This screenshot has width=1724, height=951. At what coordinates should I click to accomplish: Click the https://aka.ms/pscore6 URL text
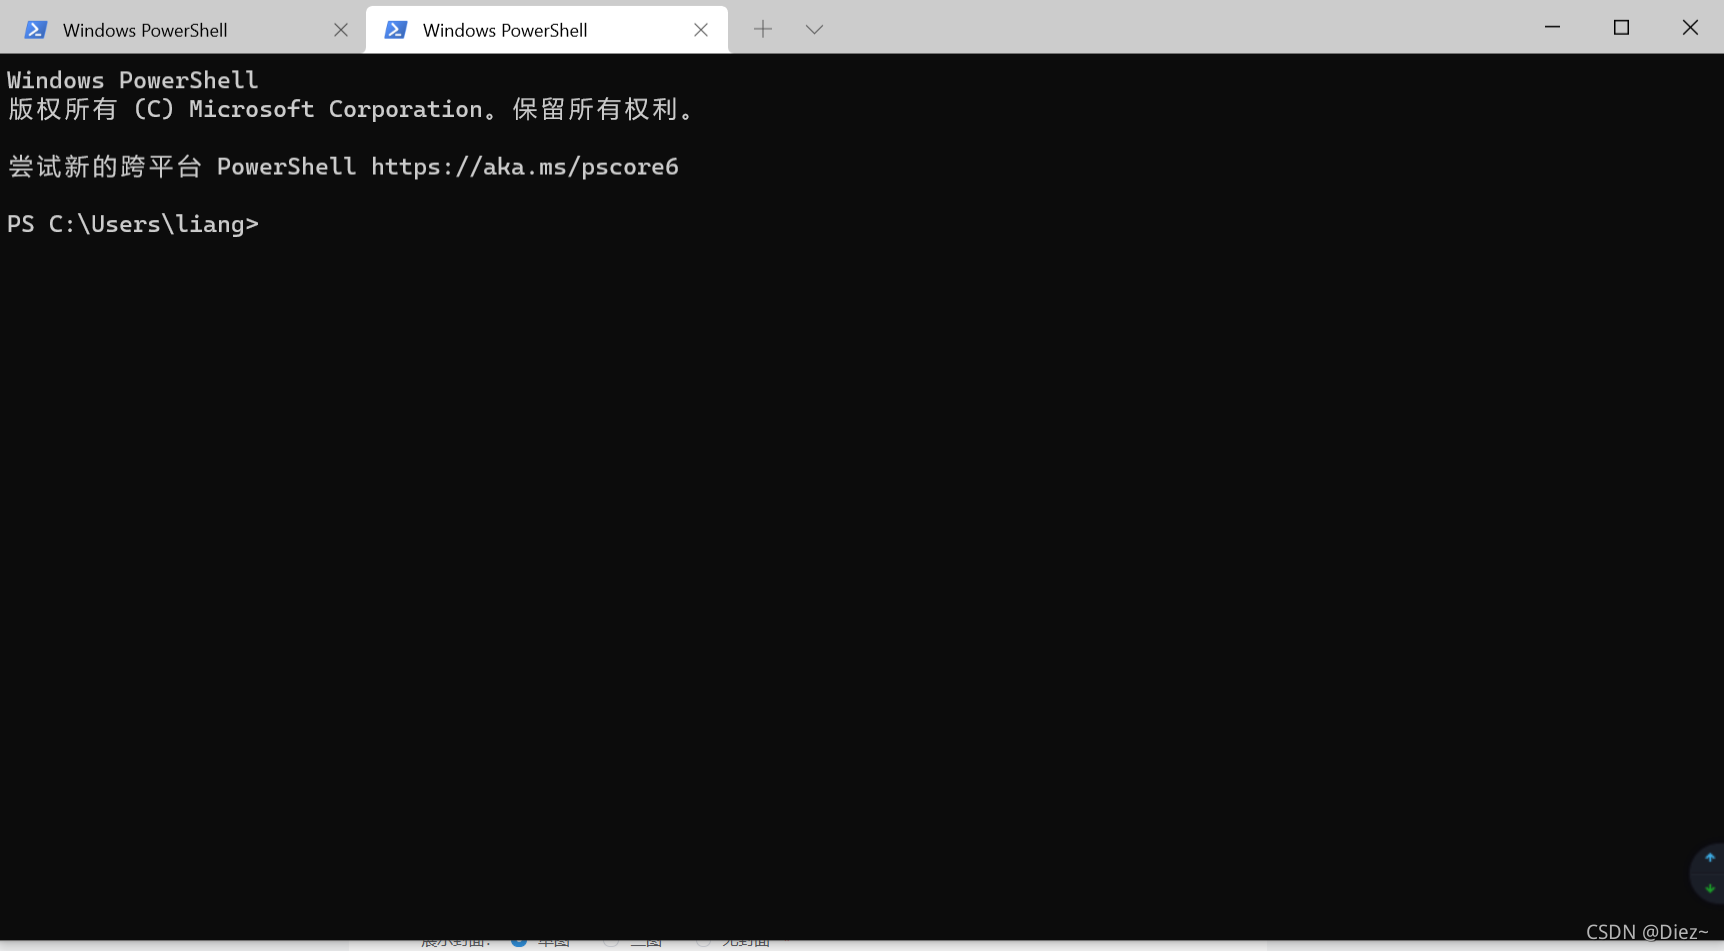click(525, 166)
